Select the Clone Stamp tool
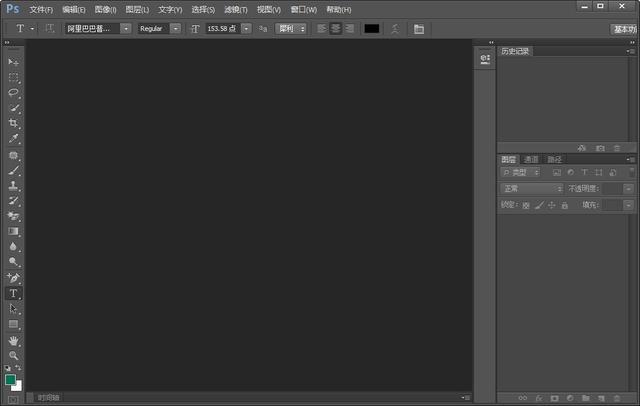The image size is (640, 406). (x=13, y=186)
